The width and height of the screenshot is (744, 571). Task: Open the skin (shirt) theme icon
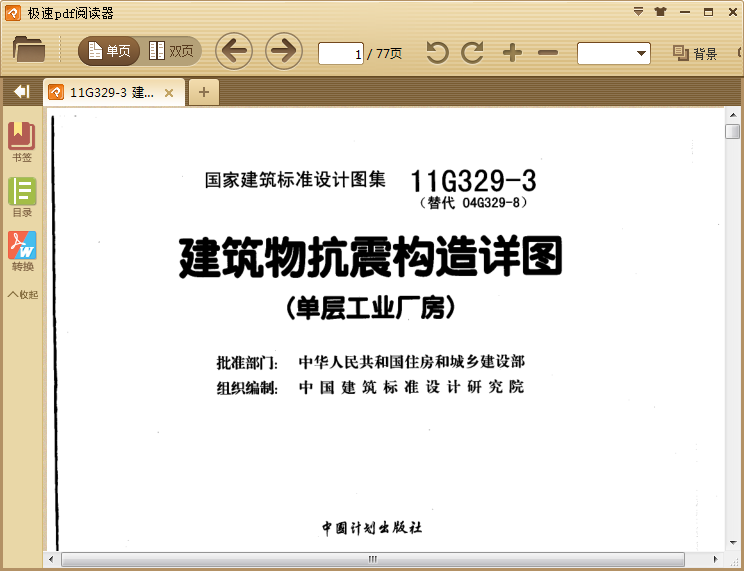(x=660, y=12)
